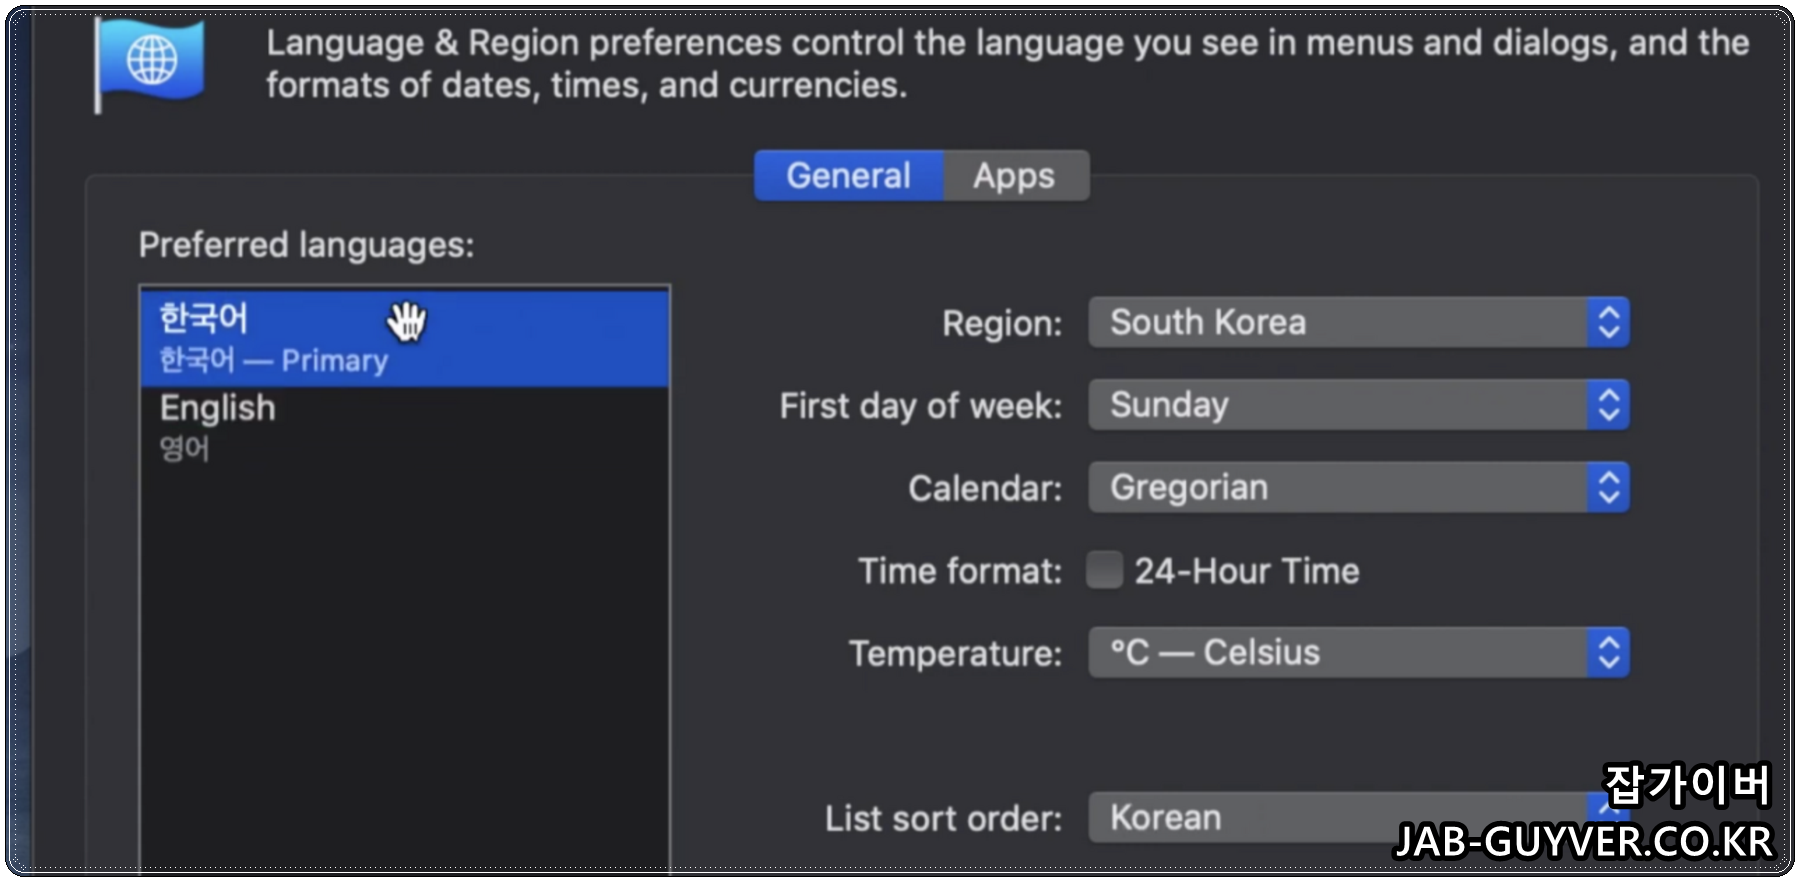Open the Calendar dropdown showing Gregorian
This screenshot has height=882, width=1800.
coord(1359,487)
